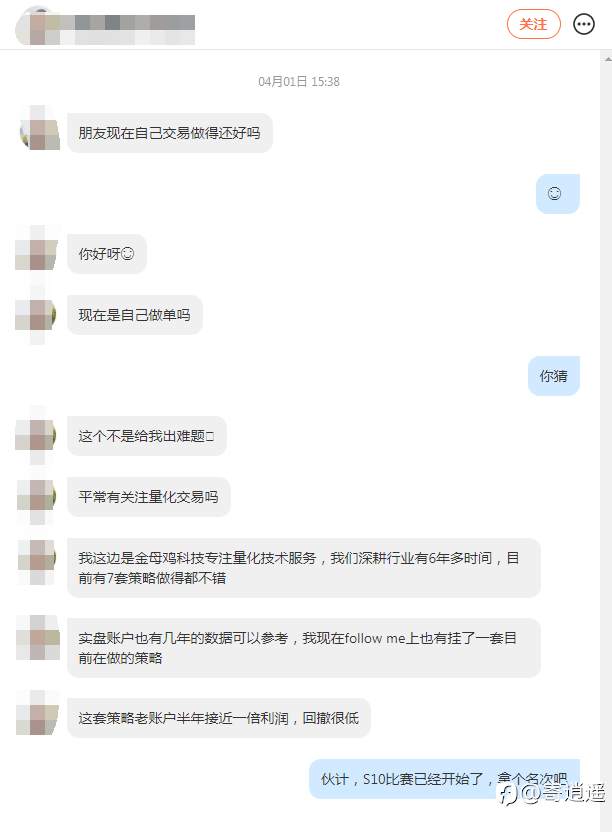612x832 pixels.
Task: Click the 朋友现在自己交易做得还好吗 message bubble
Action: (x=170, y=133)
